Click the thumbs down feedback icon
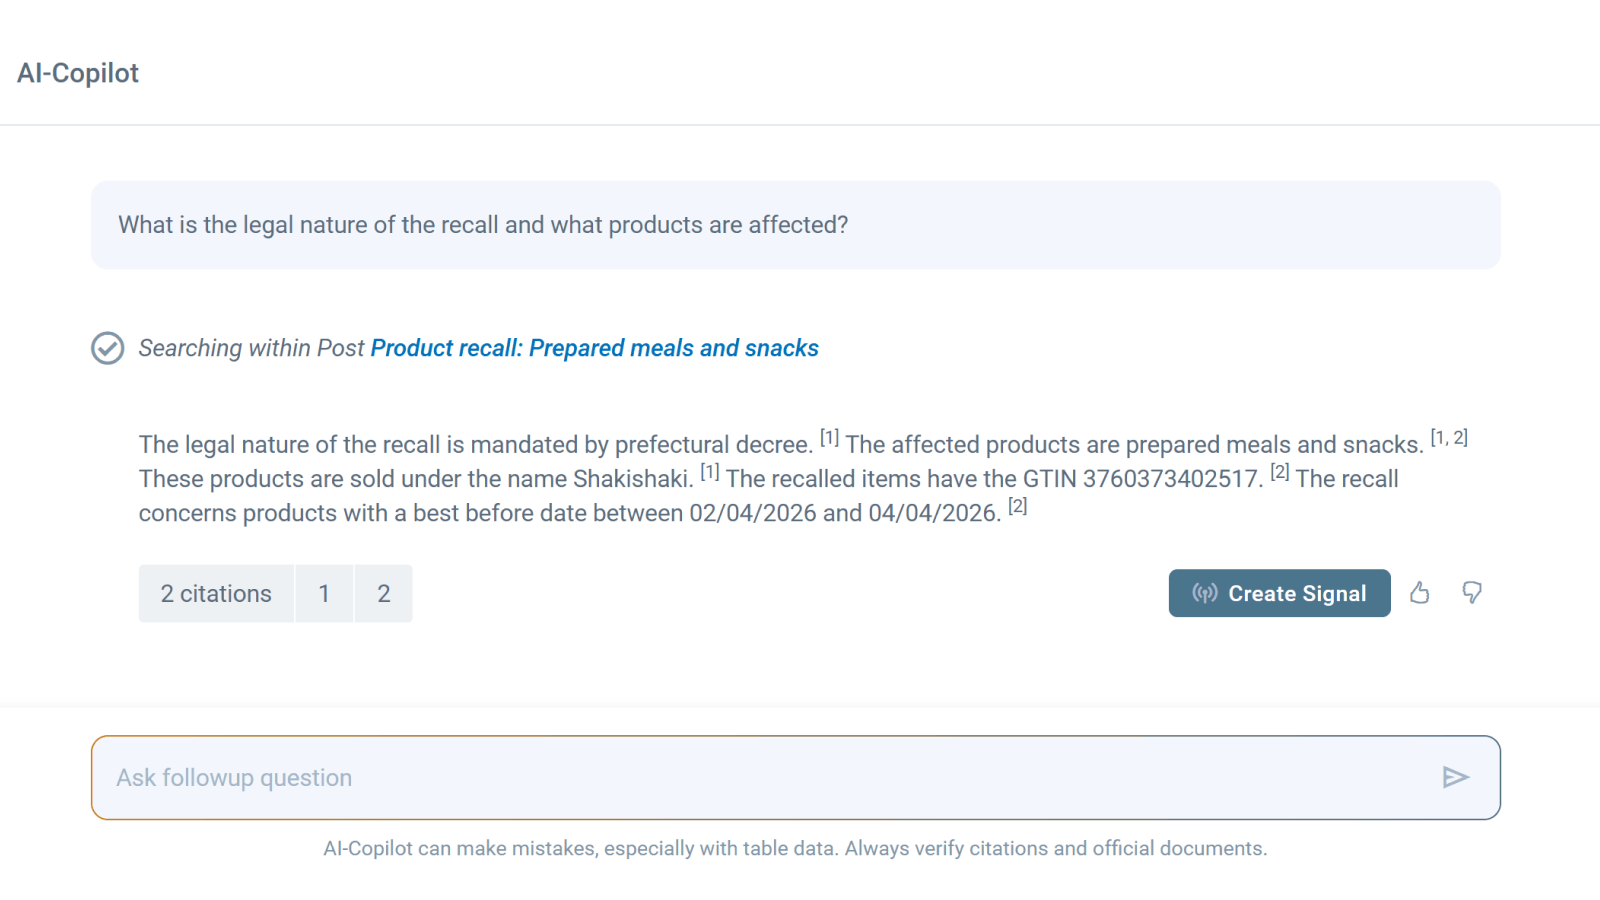 click(x=1471, y=593)
